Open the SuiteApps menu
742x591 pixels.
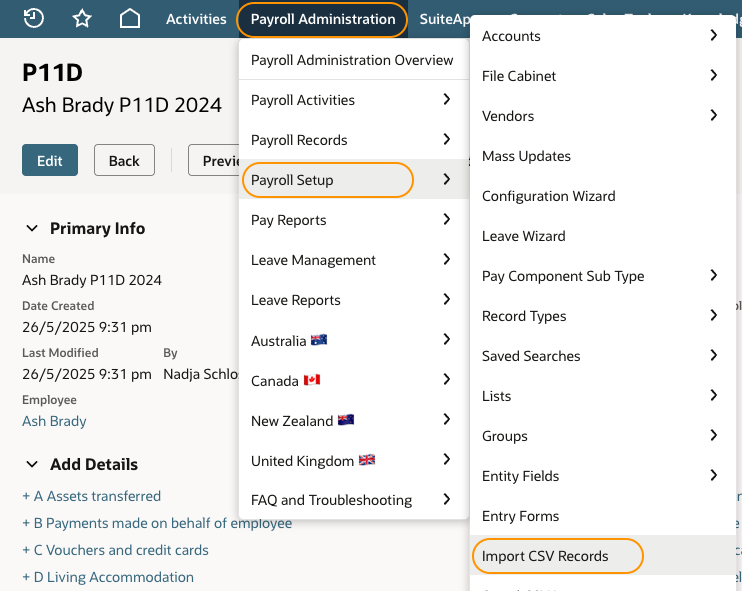click(x=445, y=19)
